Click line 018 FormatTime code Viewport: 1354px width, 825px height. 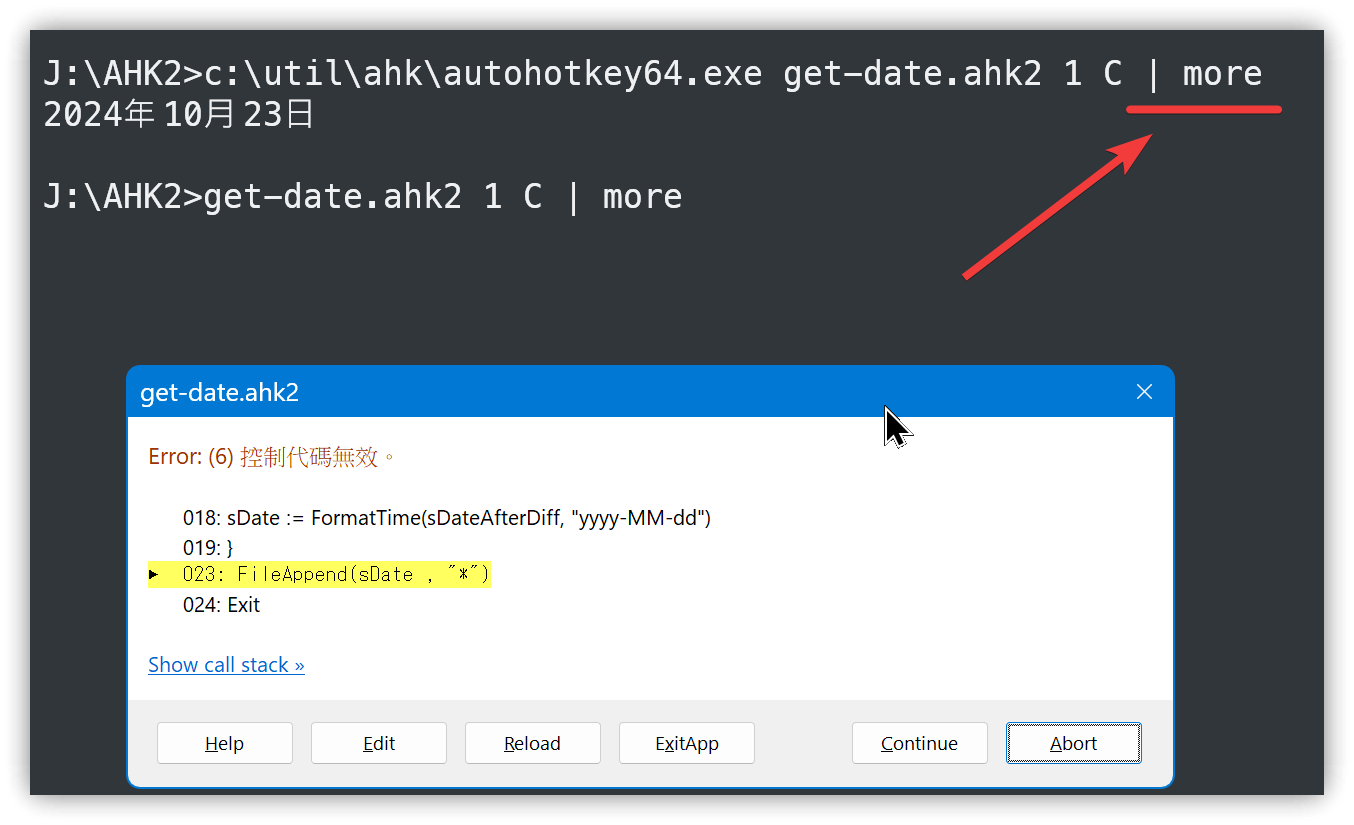pyautogui.click(x=446, y=518)
